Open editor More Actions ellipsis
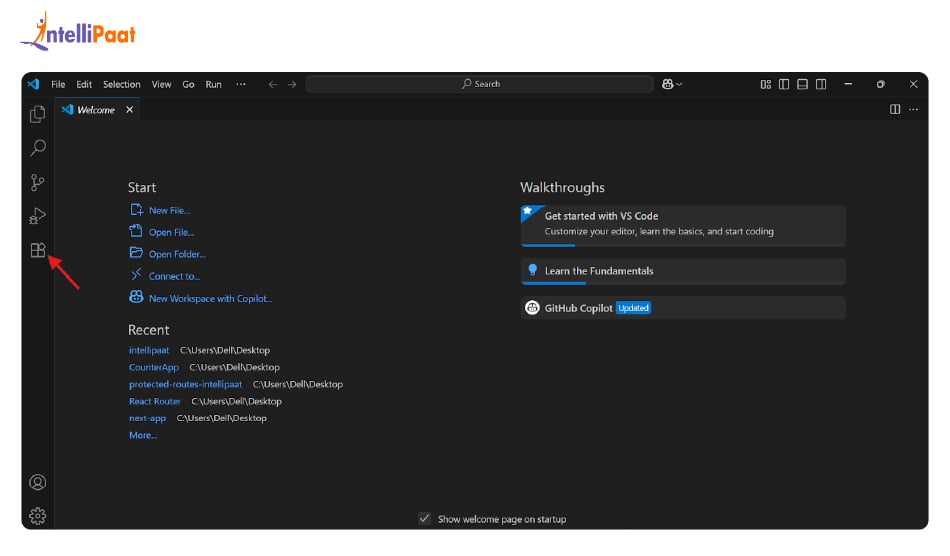Image resolution: width=950 pixels, height=556 pixels. pyautogui.click(x=914, y=110)
